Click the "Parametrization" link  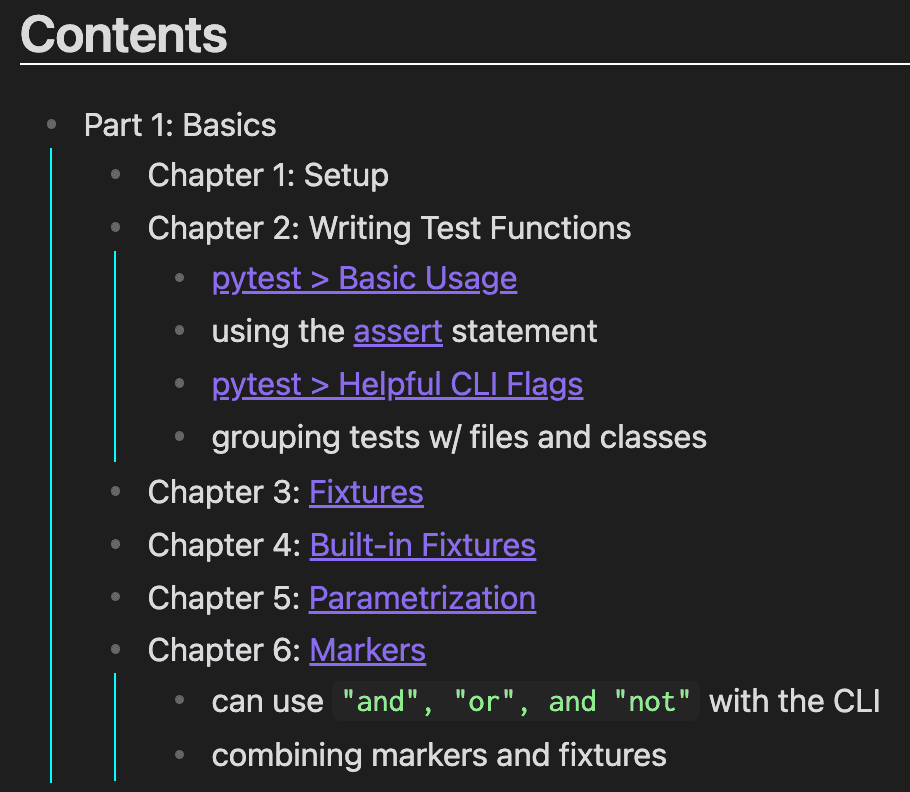pyautogui.click(x=422, y=598)
